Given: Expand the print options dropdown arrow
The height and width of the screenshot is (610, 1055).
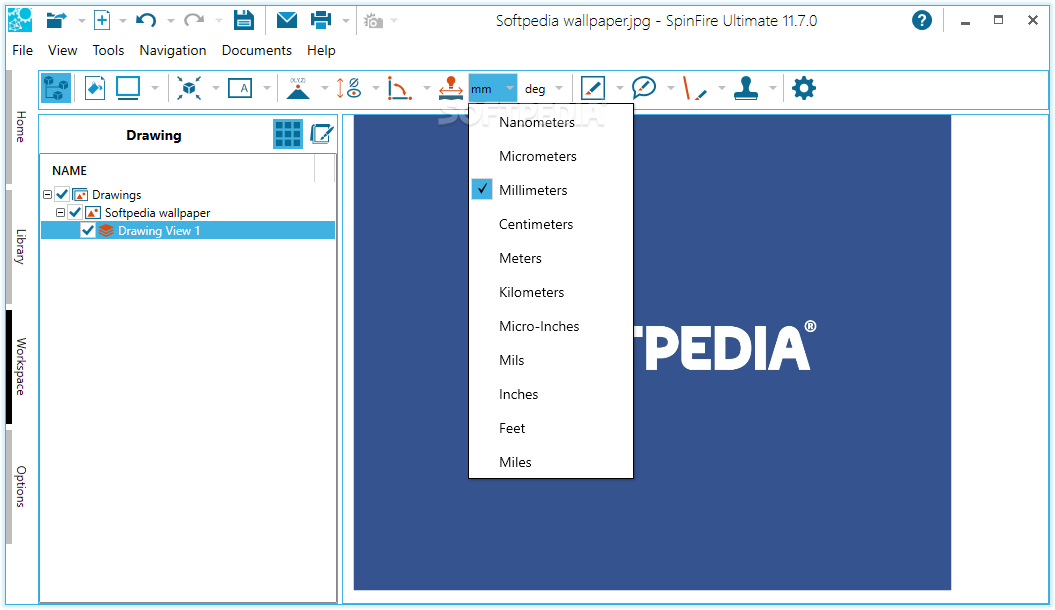Looking at the screenshot, I should (346, 21).
